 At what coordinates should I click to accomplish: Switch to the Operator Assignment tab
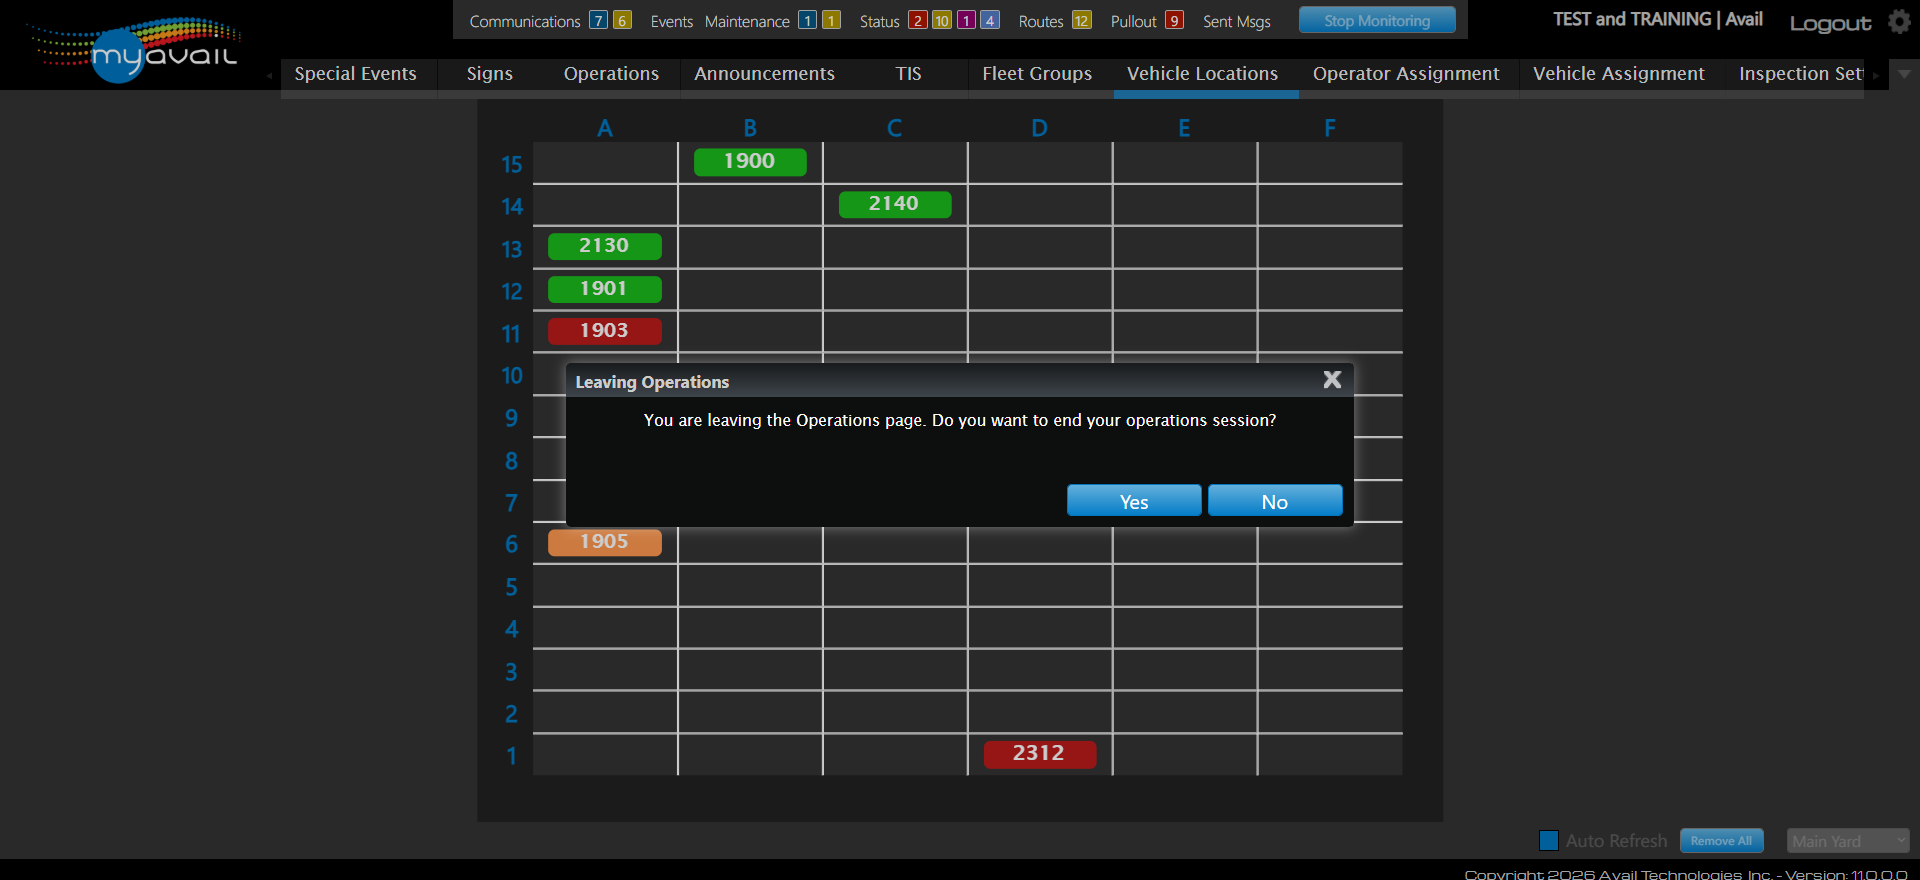[1405, 74]
